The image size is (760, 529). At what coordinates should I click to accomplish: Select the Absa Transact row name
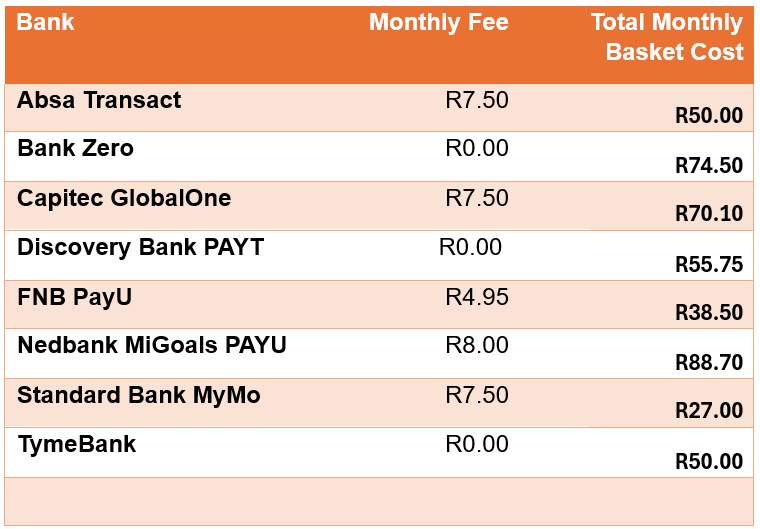pos(99,100)
